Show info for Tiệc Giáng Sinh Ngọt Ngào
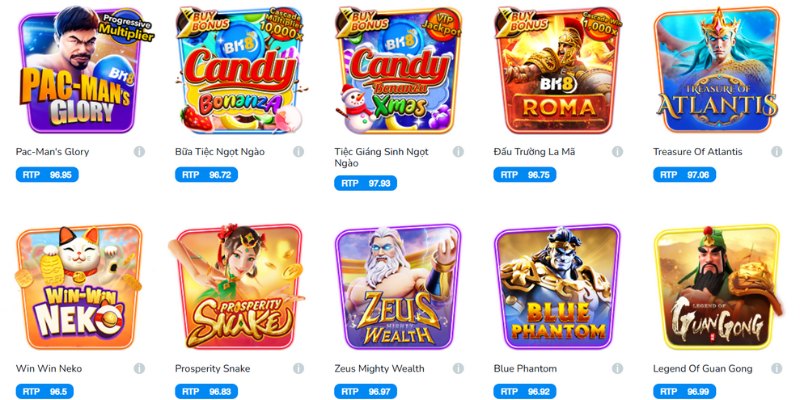The image size is (800, 400). [x=458, y=152]
